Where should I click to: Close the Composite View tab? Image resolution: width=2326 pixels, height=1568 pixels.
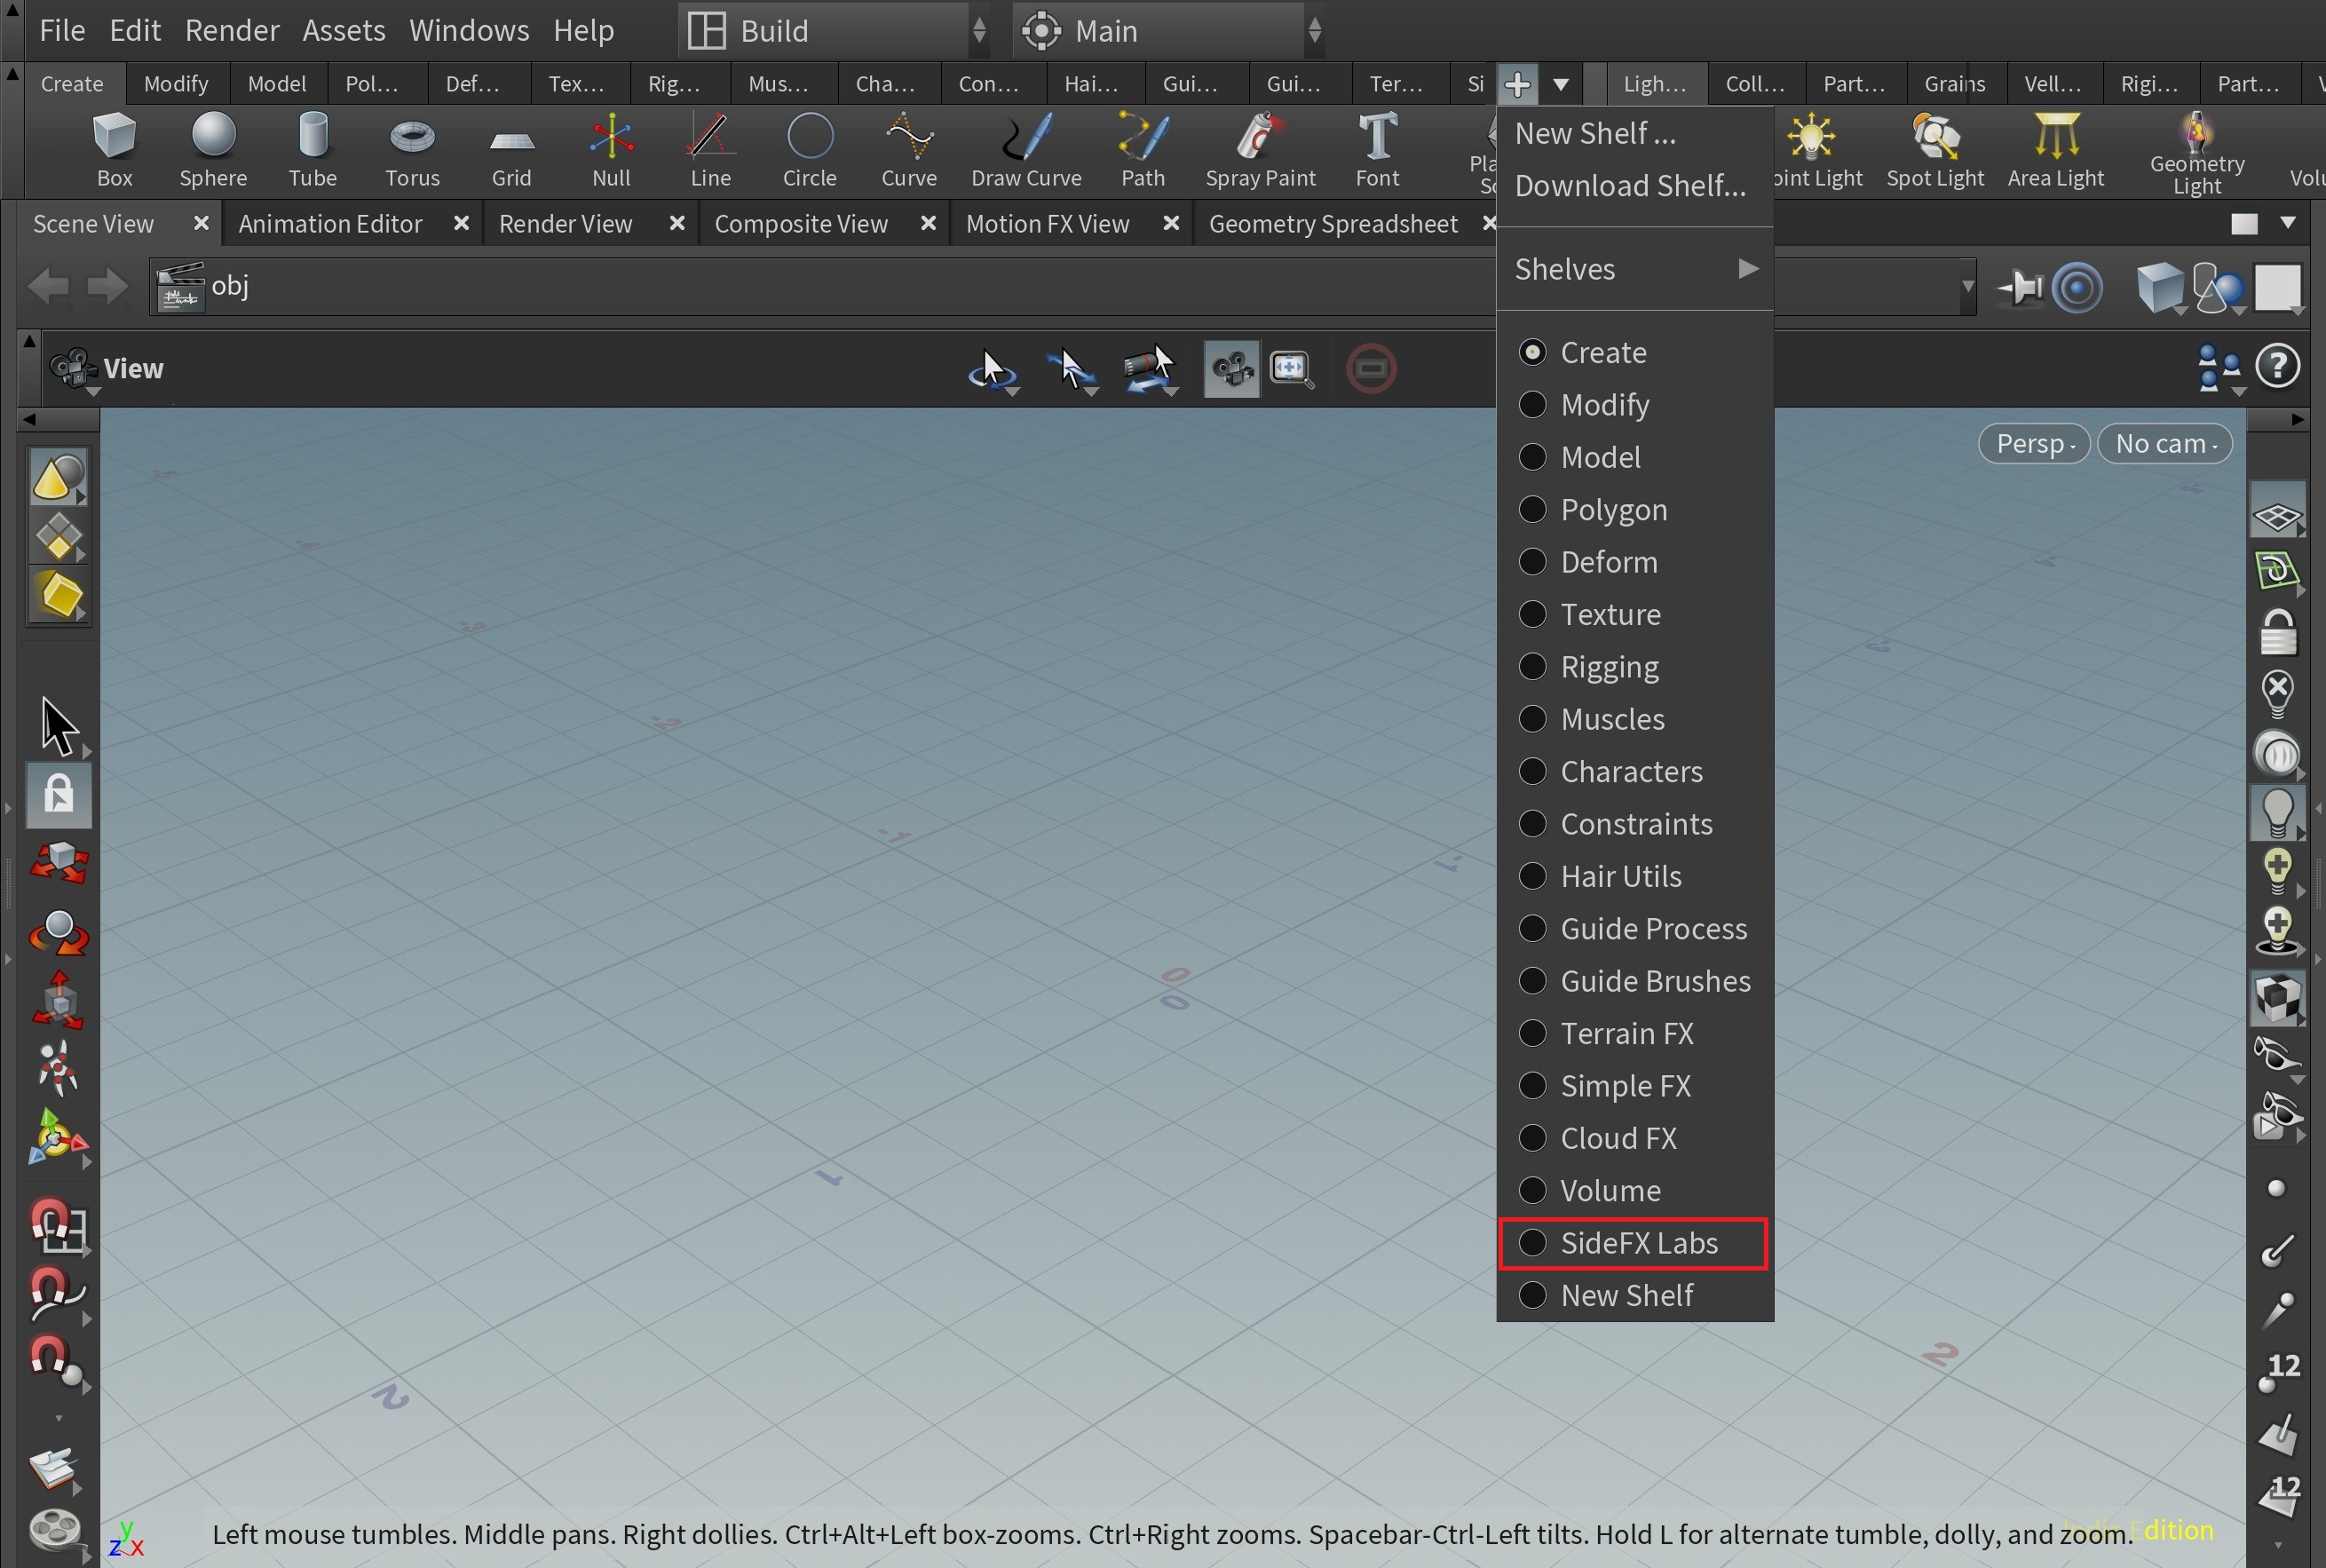click(928, 223)
